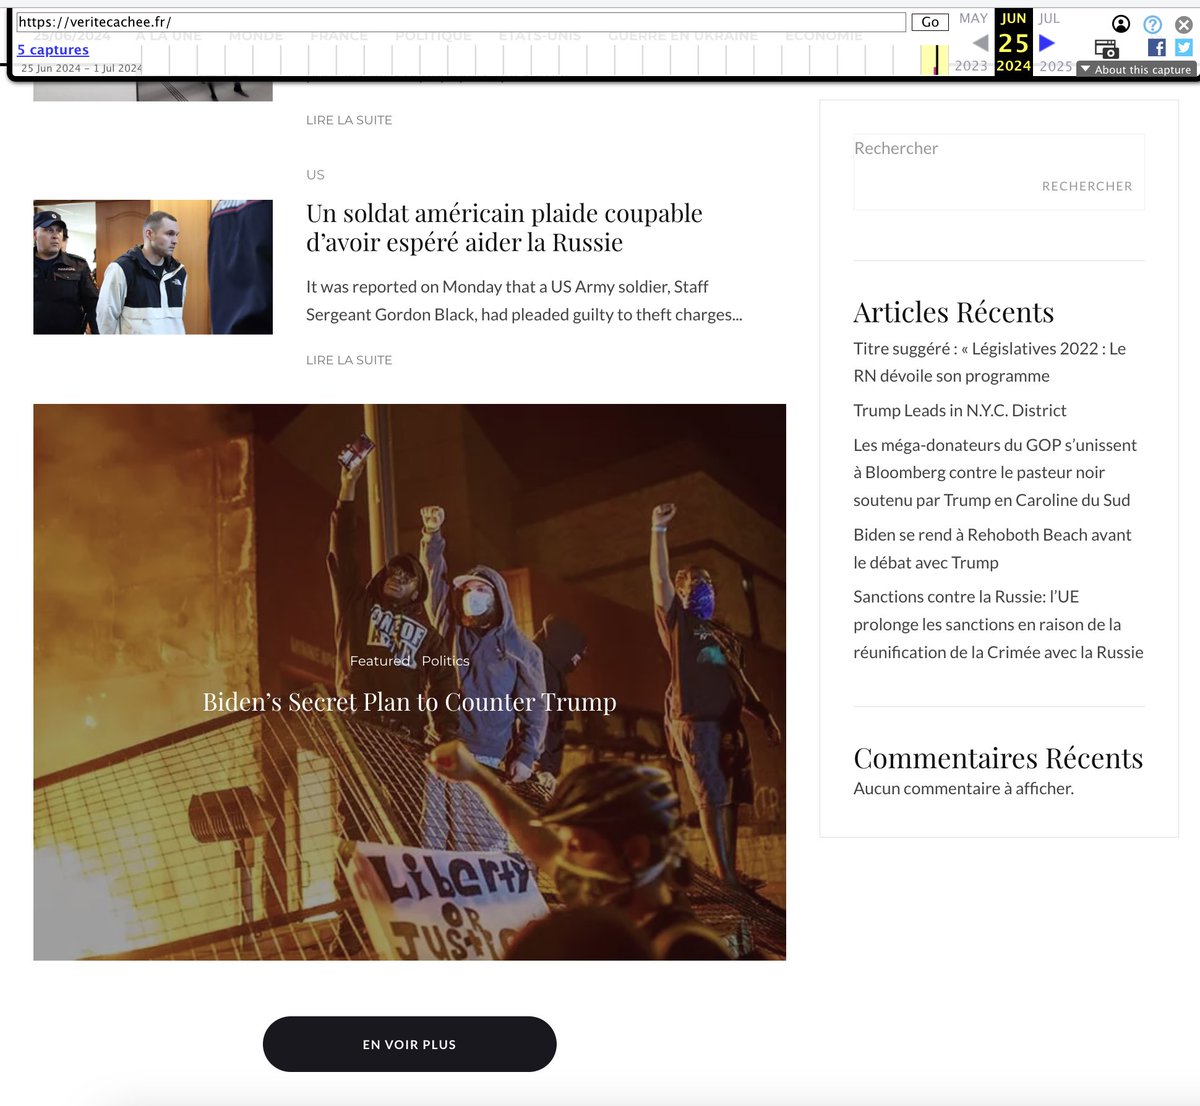
Task: Select year 2025 in Wayback calendar
Action: point(1056,66)
